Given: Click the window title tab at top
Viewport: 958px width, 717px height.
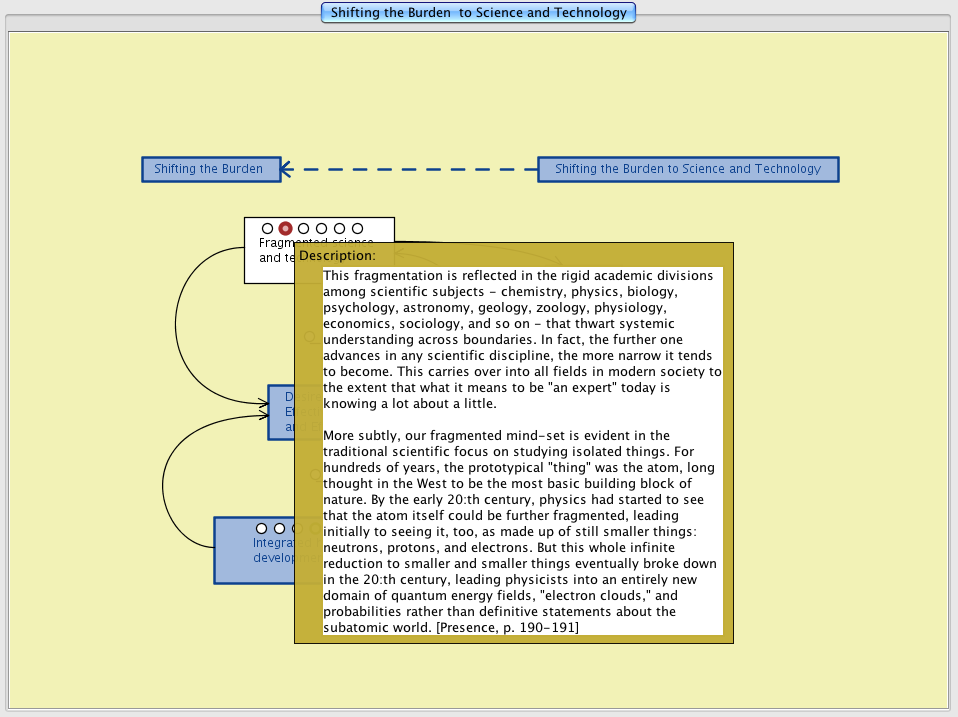Looking at the screenshot, I should coord(478,13).
